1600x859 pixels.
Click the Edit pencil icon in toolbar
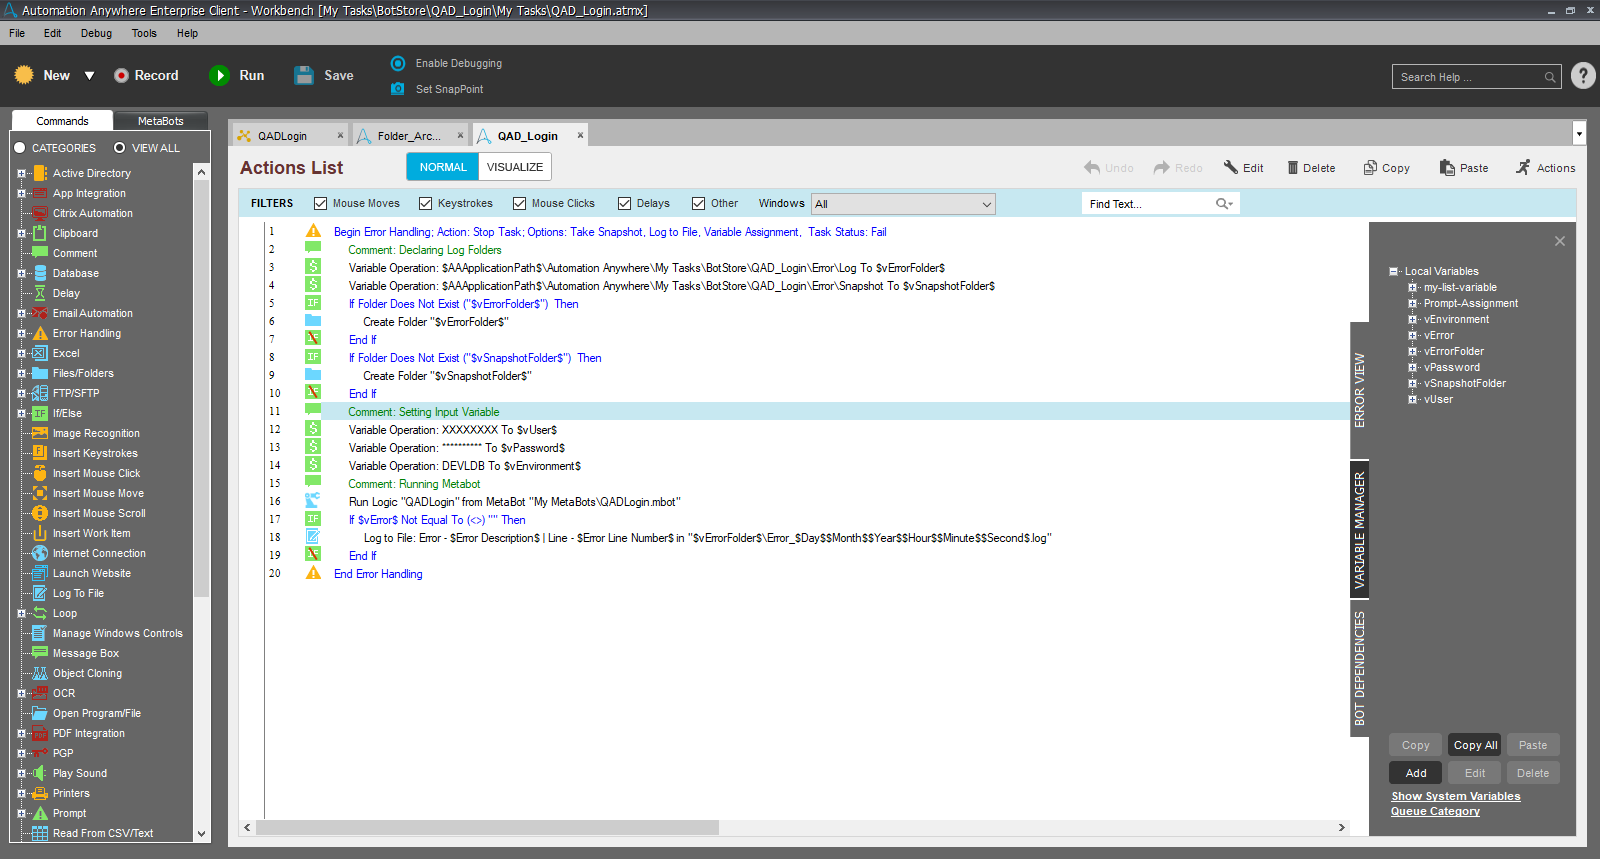pos(1231,168)
